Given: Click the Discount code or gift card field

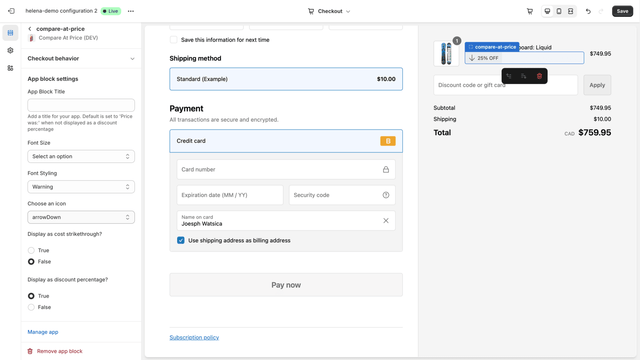Looking at the screenshot, I should [x=506, y=85].
